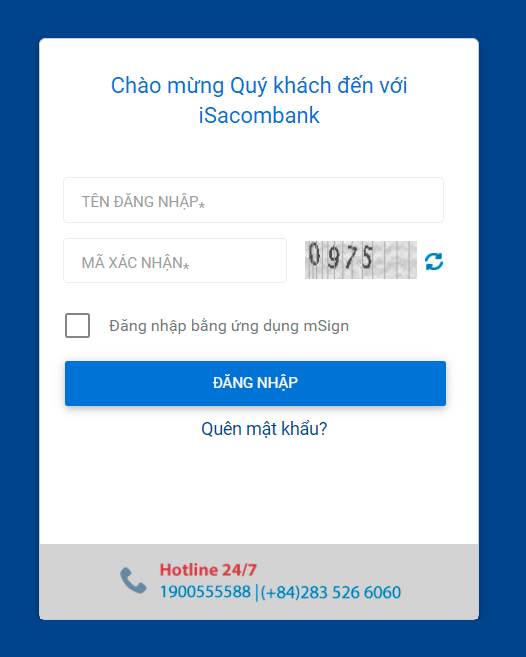The width and height of the screenshot is (526, 657).
Task: Click the 'Chào mừng Quý khách đến với' heading
Action: pyautogui.click(x=259, y=86)
